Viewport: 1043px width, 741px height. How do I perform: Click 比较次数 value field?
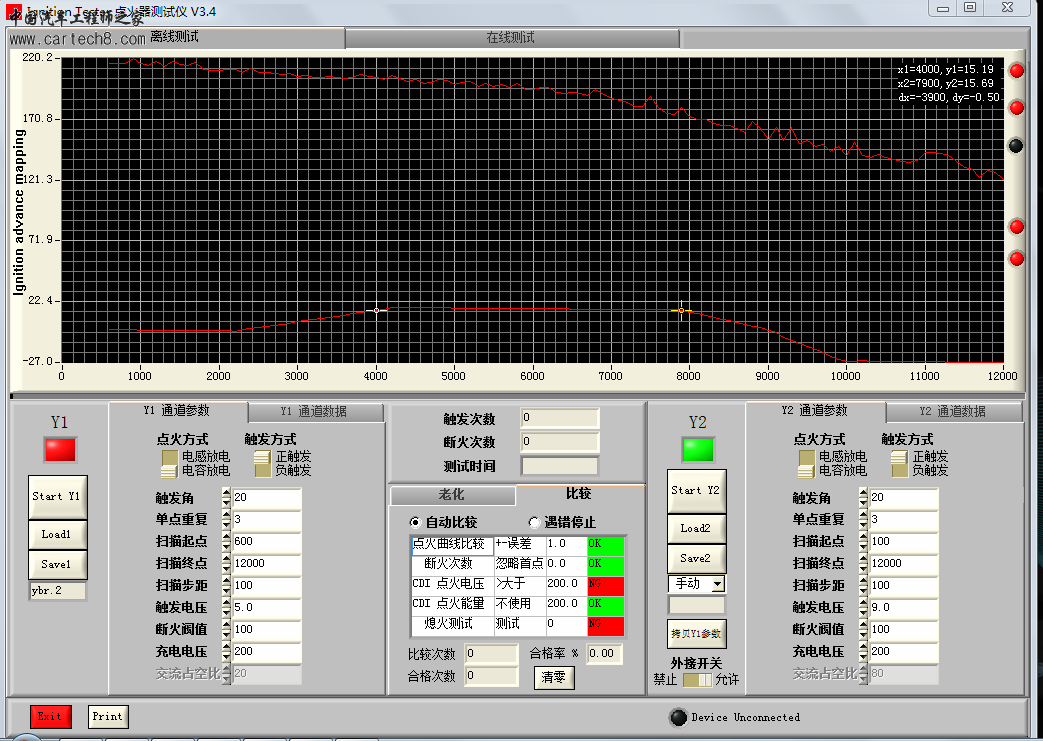(x=491, y=654)
